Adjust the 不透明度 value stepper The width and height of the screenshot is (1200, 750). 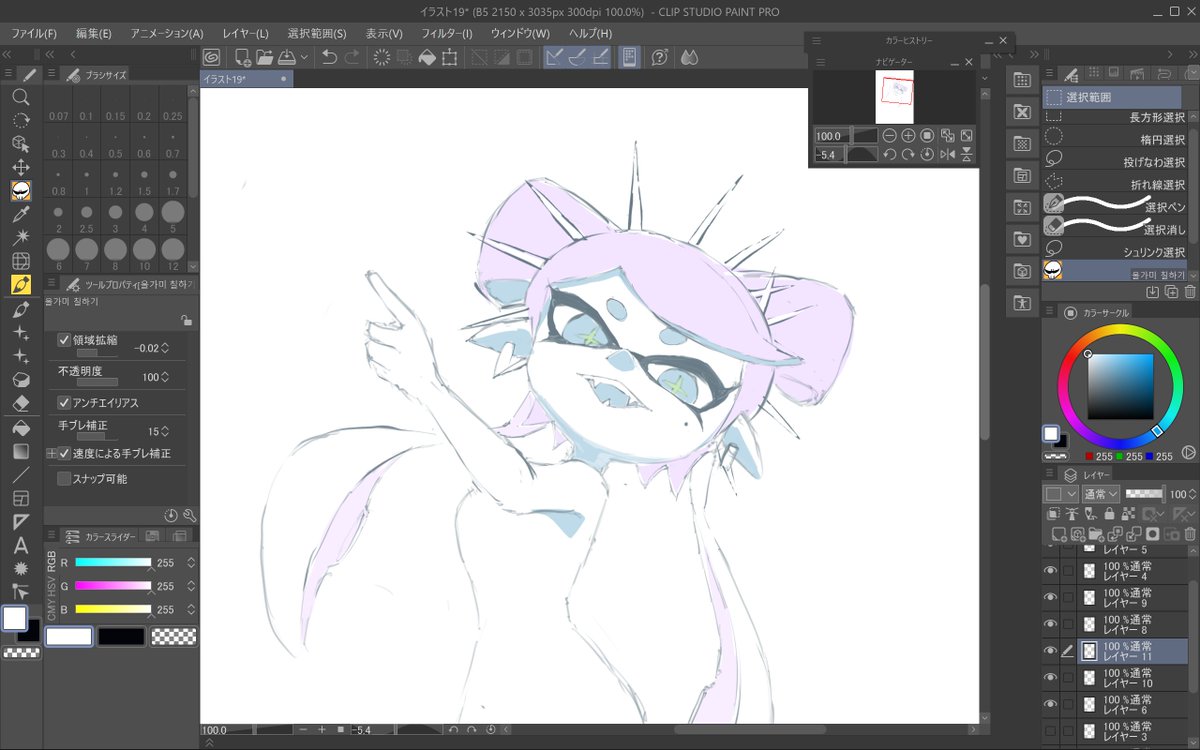[165, 378]
